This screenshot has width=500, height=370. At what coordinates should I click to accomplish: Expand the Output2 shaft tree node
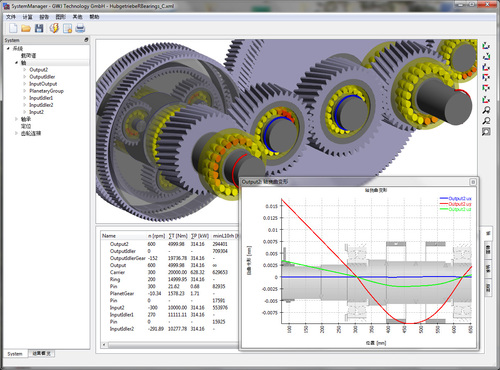(x=25, y=70)
